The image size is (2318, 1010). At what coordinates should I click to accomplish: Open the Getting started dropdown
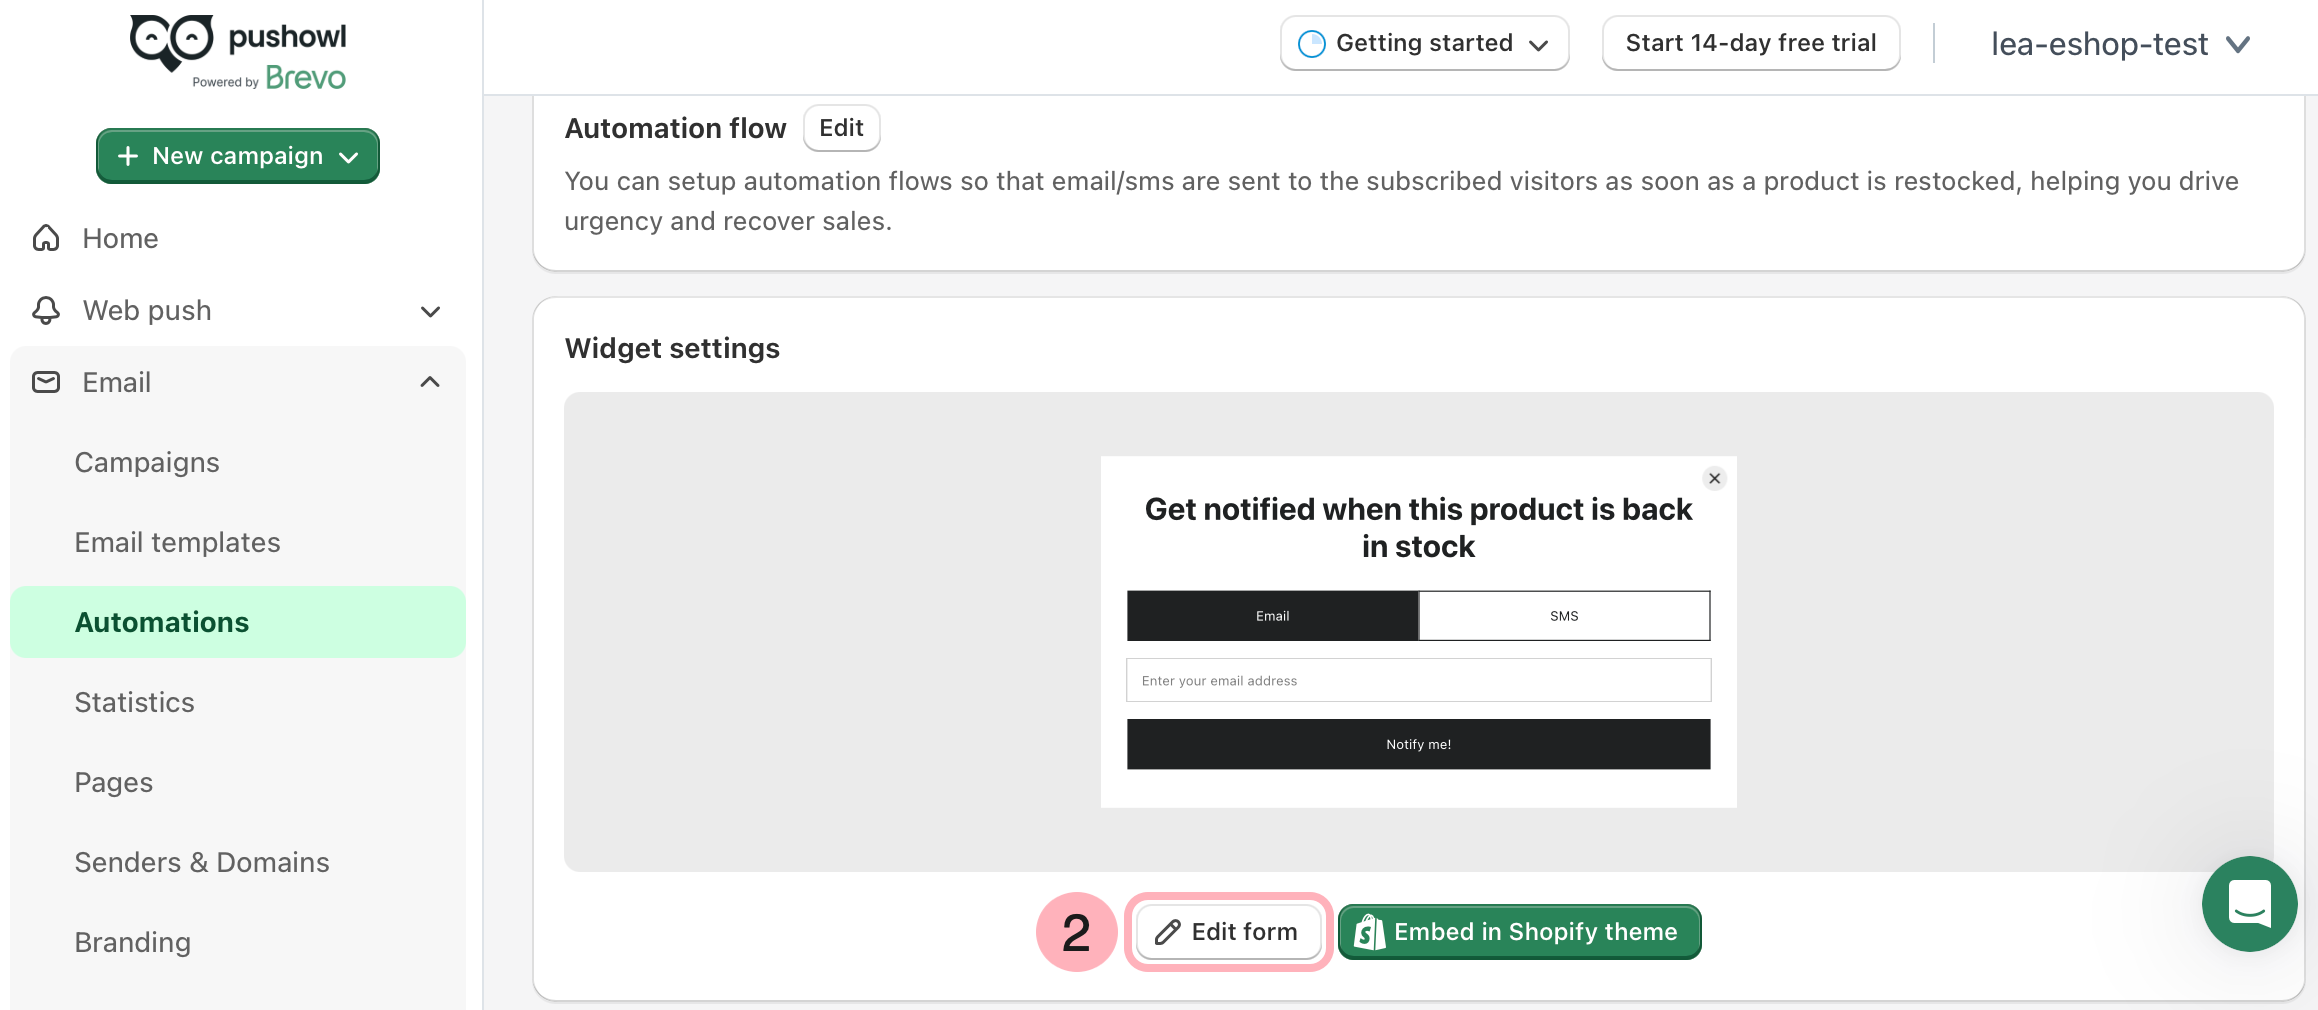(x=1540, y=43)
